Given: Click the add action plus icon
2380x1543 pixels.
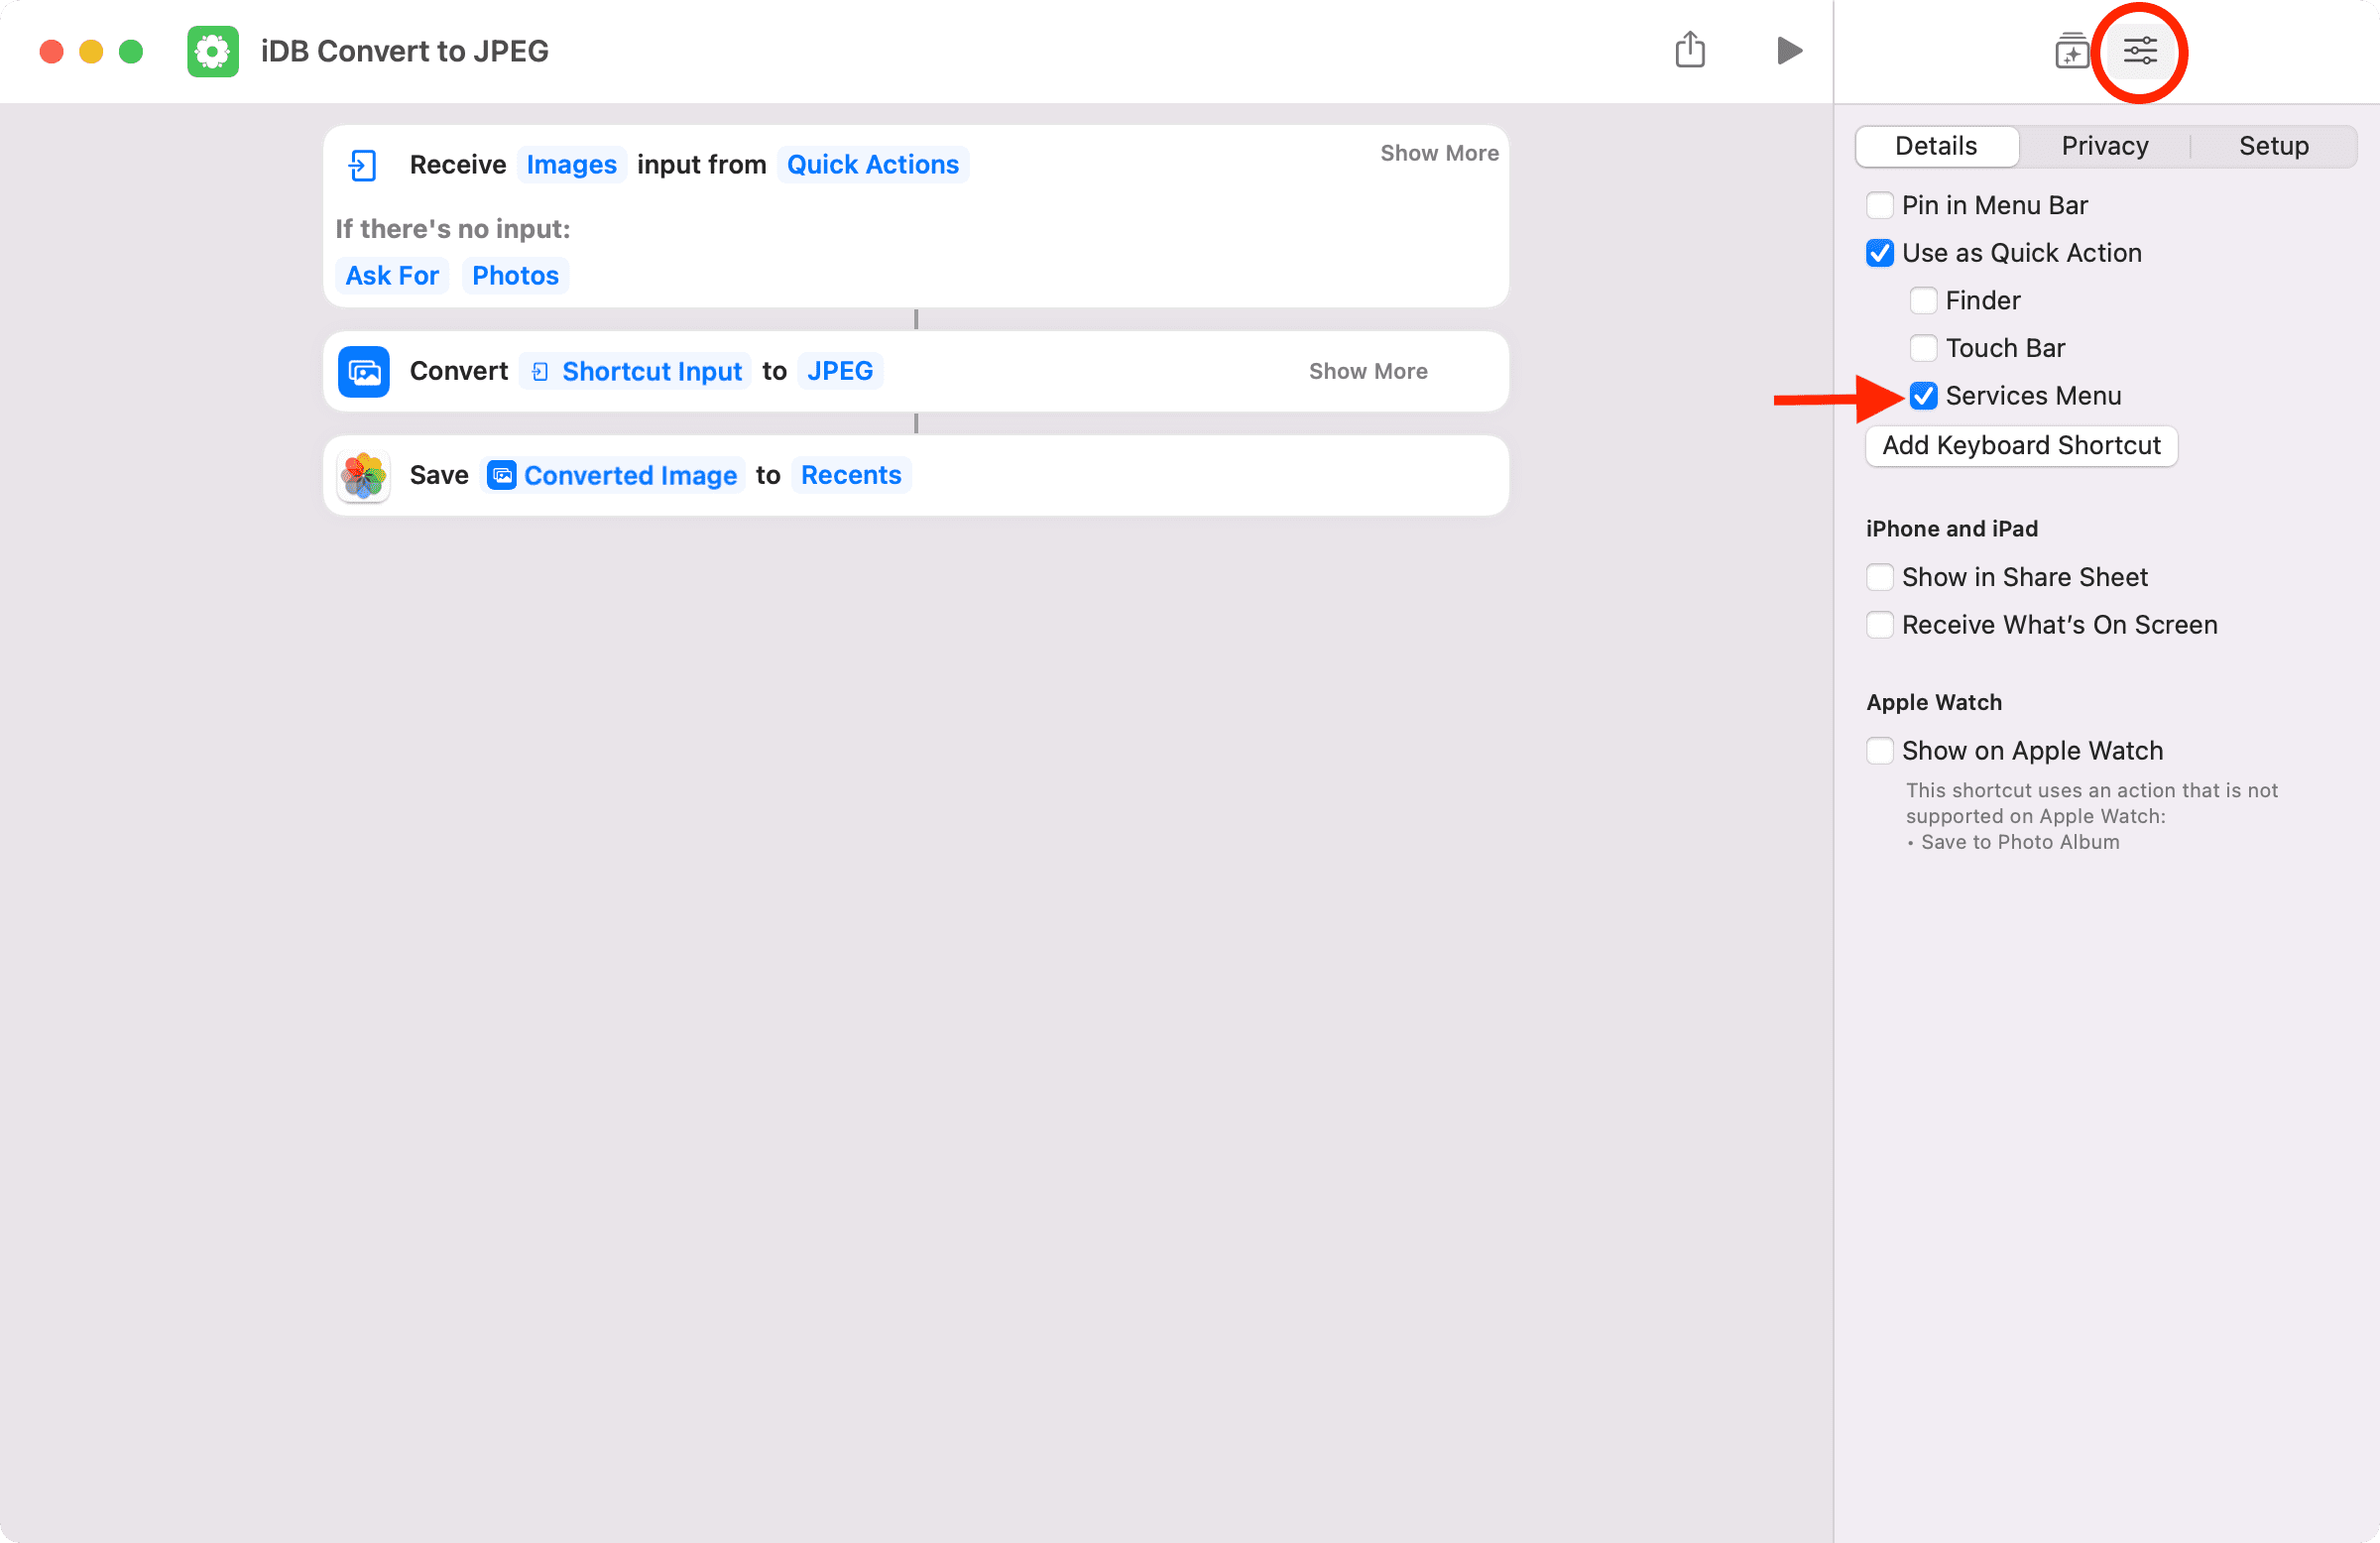Looking at the screenshot, I should point(2070,51).
